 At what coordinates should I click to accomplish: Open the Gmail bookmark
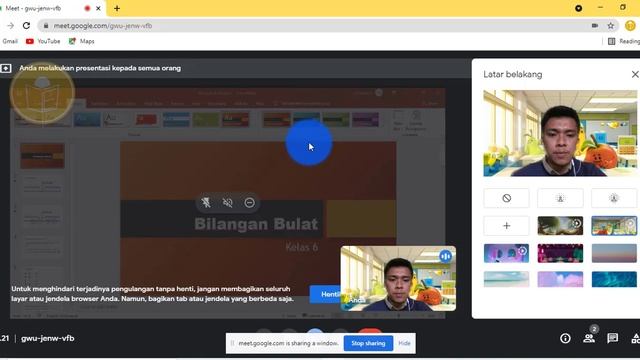click(10, 41)
